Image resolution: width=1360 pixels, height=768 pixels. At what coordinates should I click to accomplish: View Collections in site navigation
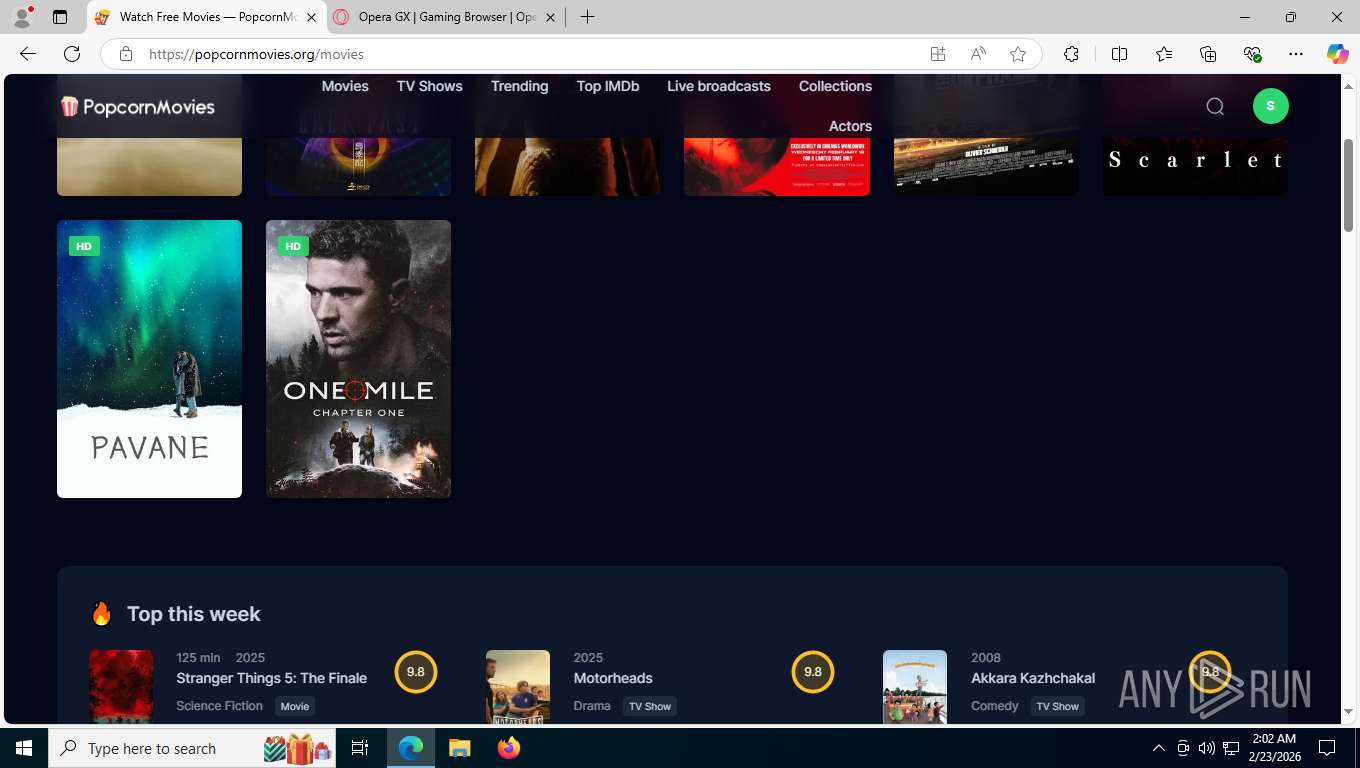pos(835,86)
